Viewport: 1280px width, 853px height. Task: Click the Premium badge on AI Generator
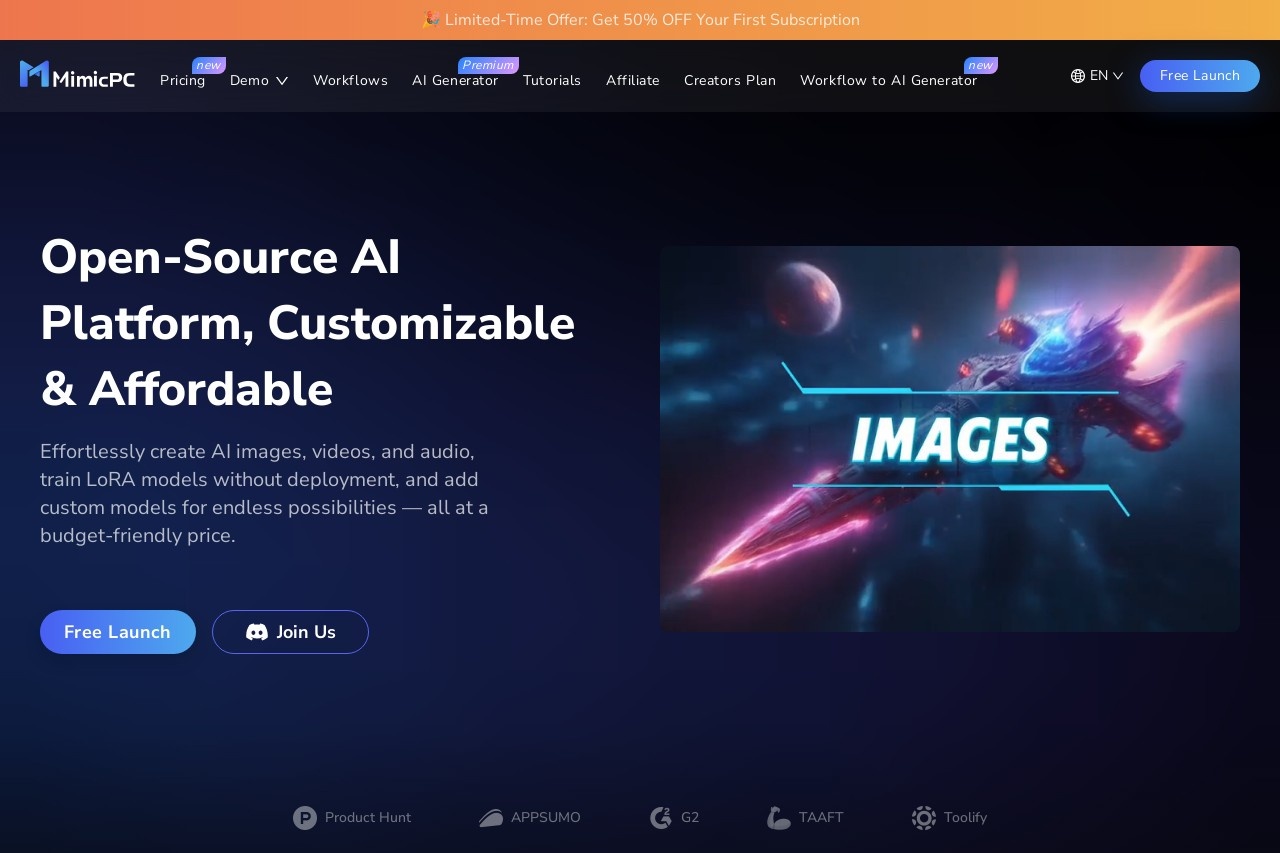[x=488, y=65]
